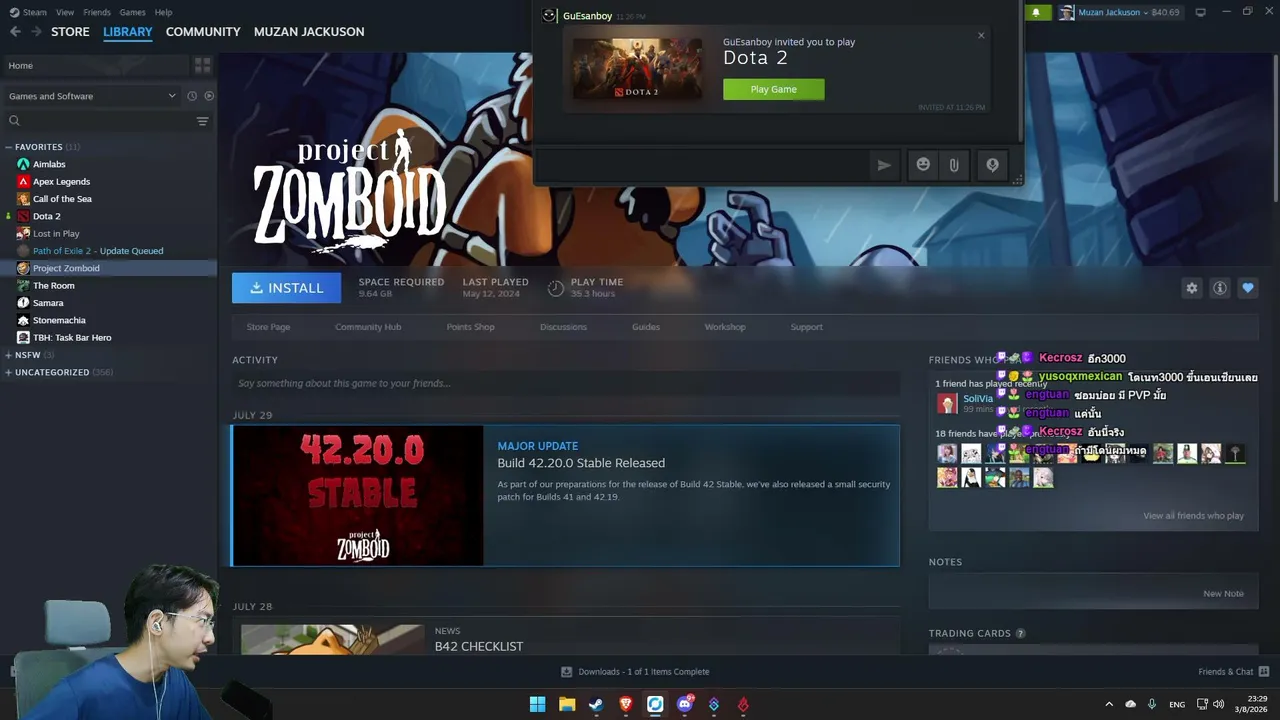Dismiss the Dota 2 invite

tap(981, 35)
